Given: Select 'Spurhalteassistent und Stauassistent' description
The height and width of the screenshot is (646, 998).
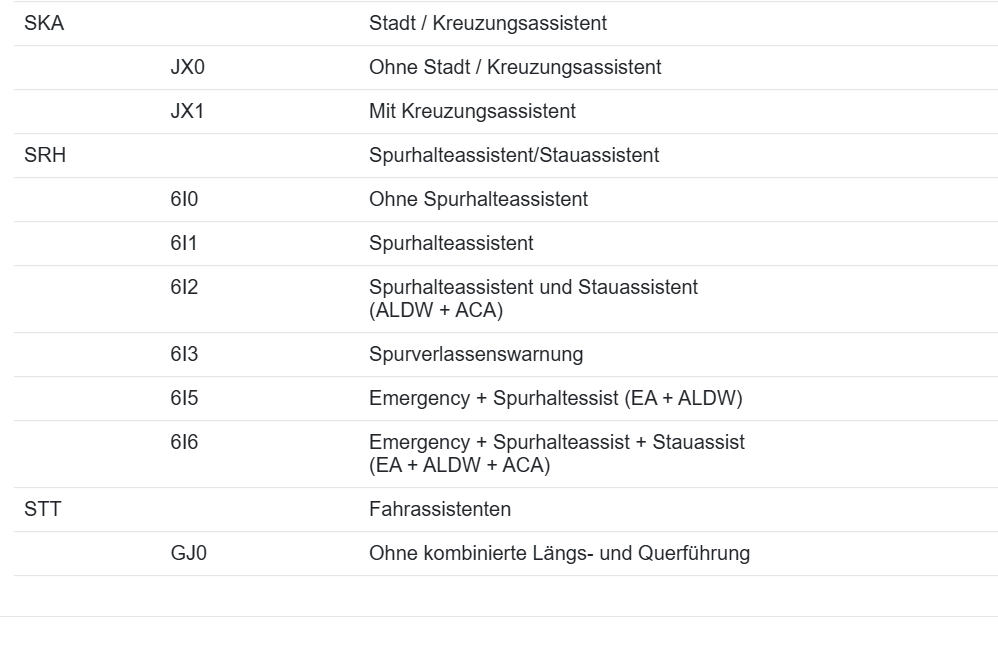Looking at the screenshot, I should pos(533,288).
